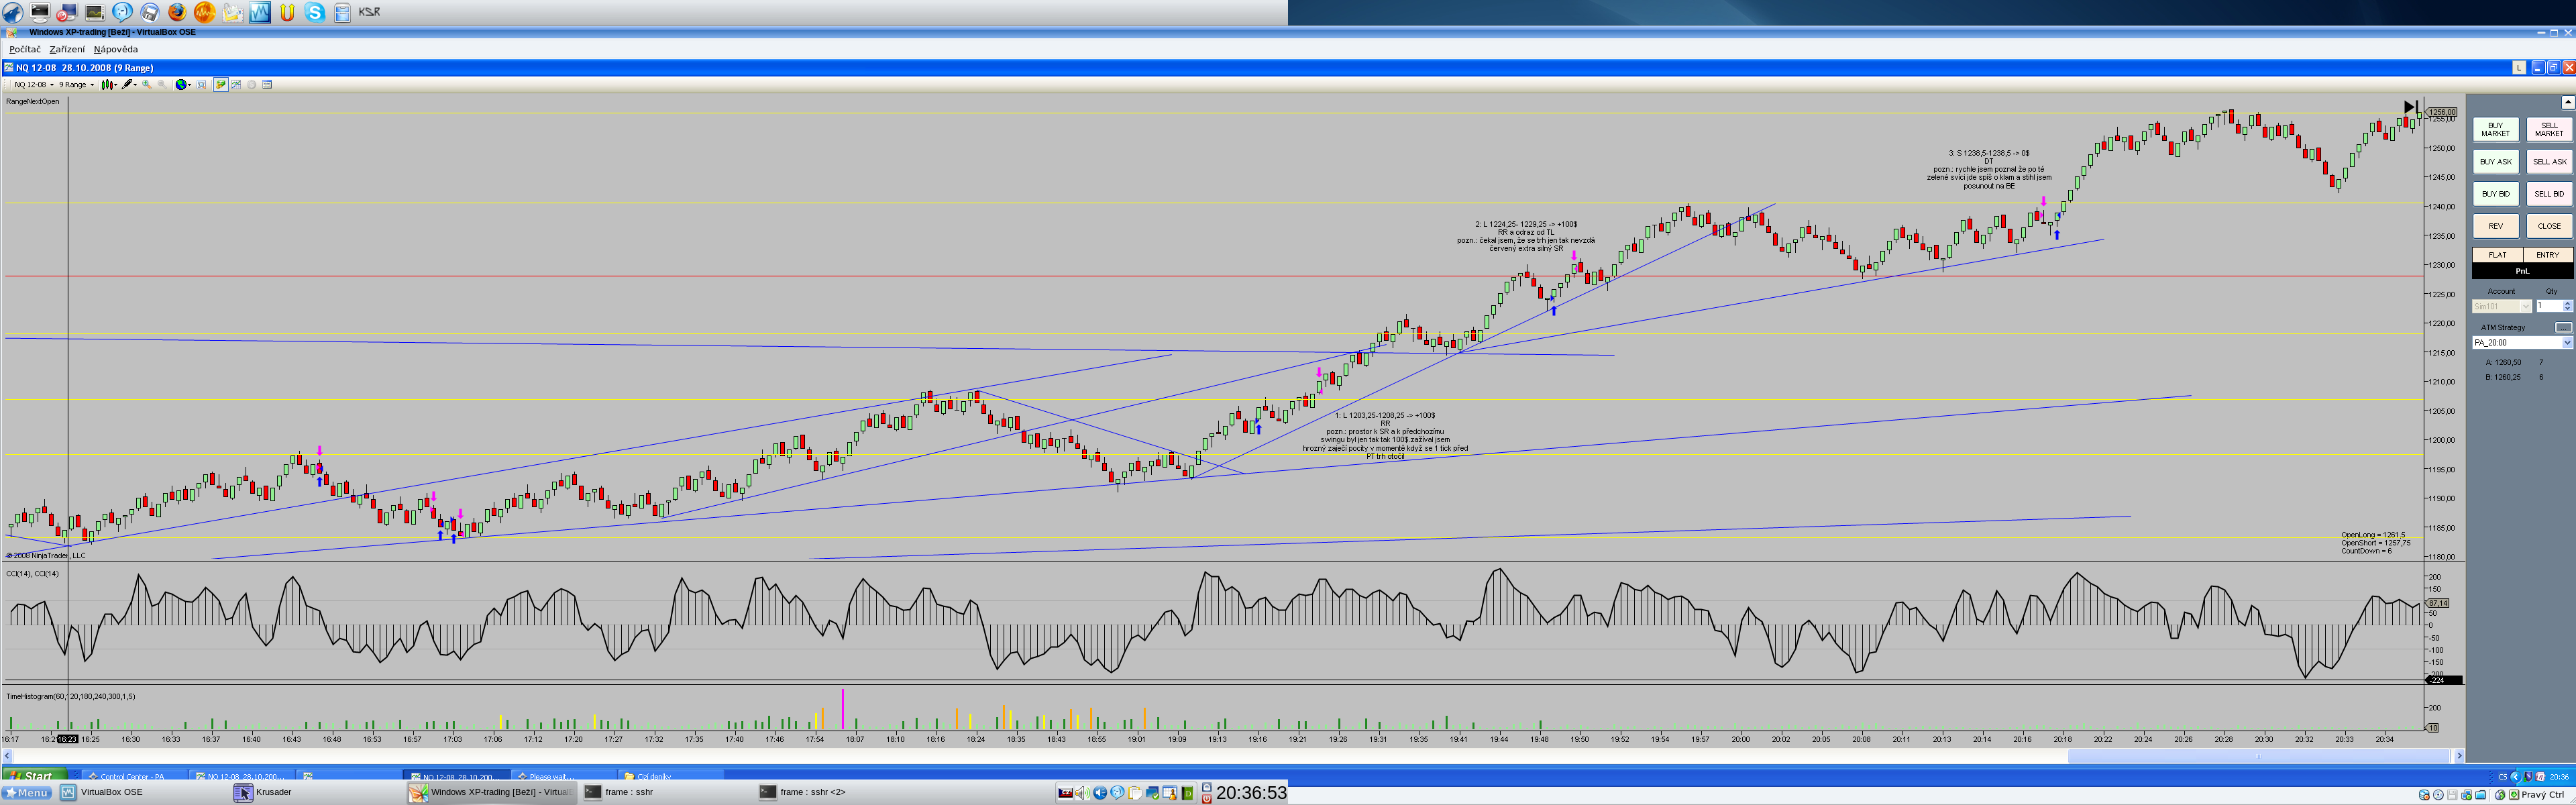Toggle the chart trader money icon
2576x805 pixels.
[221, 84]
